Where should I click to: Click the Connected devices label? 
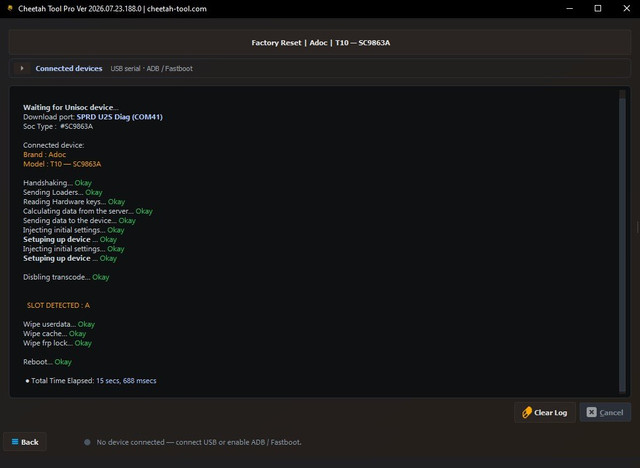69,69
